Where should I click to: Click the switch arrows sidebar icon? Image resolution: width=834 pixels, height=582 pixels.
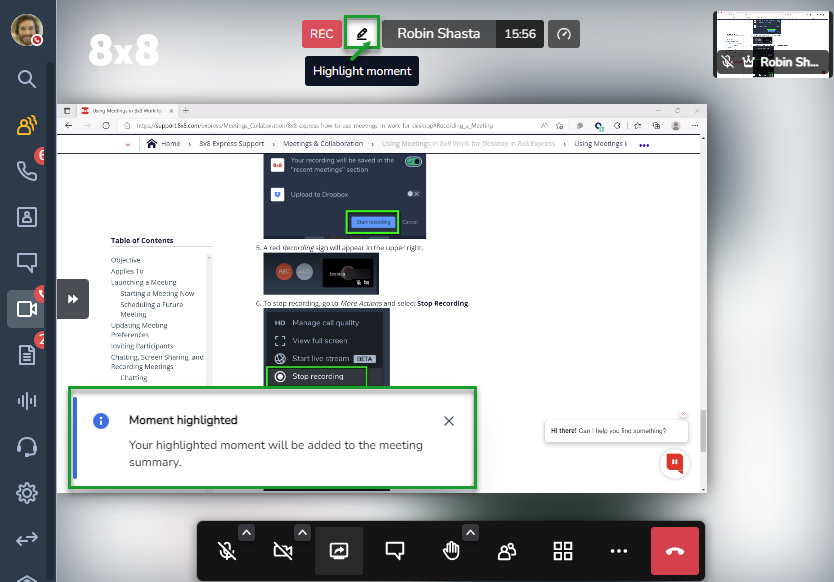[x=27, y=539]
